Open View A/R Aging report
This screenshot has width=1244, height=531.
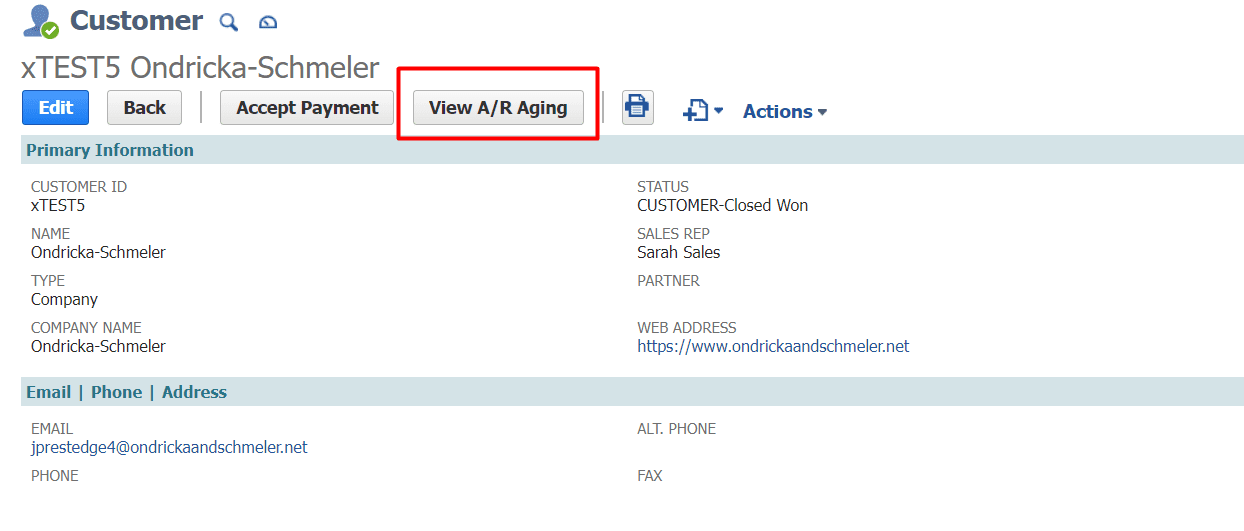click(498, 107)
